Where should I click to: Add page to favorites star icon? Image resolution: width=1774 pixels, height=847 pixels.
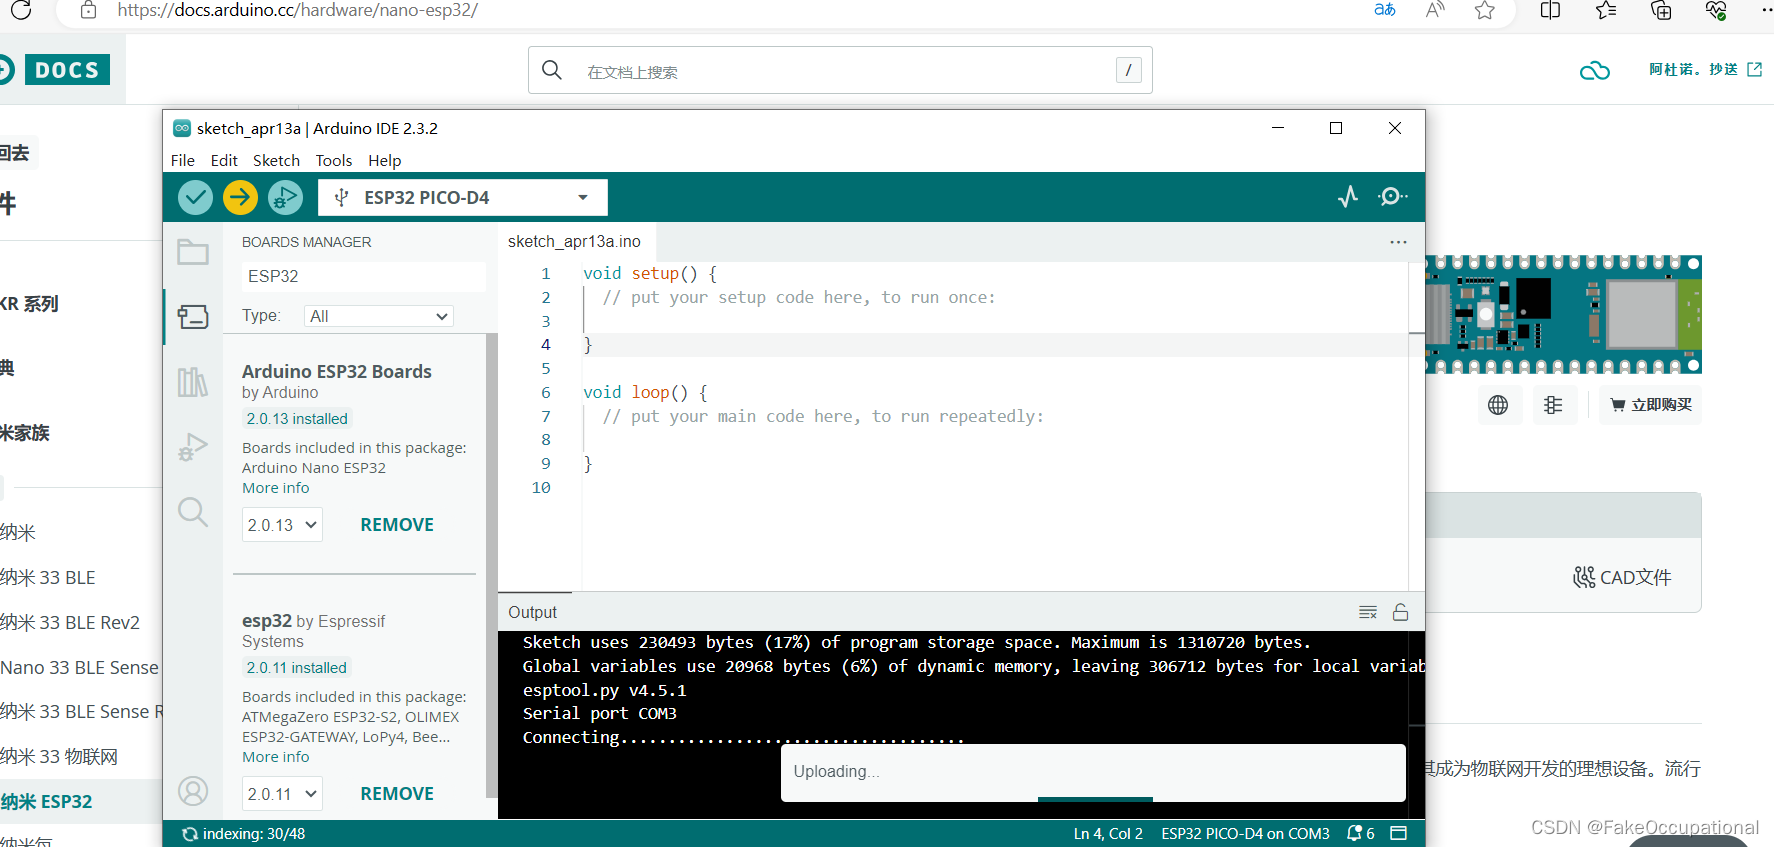(x=1485, y=10)
